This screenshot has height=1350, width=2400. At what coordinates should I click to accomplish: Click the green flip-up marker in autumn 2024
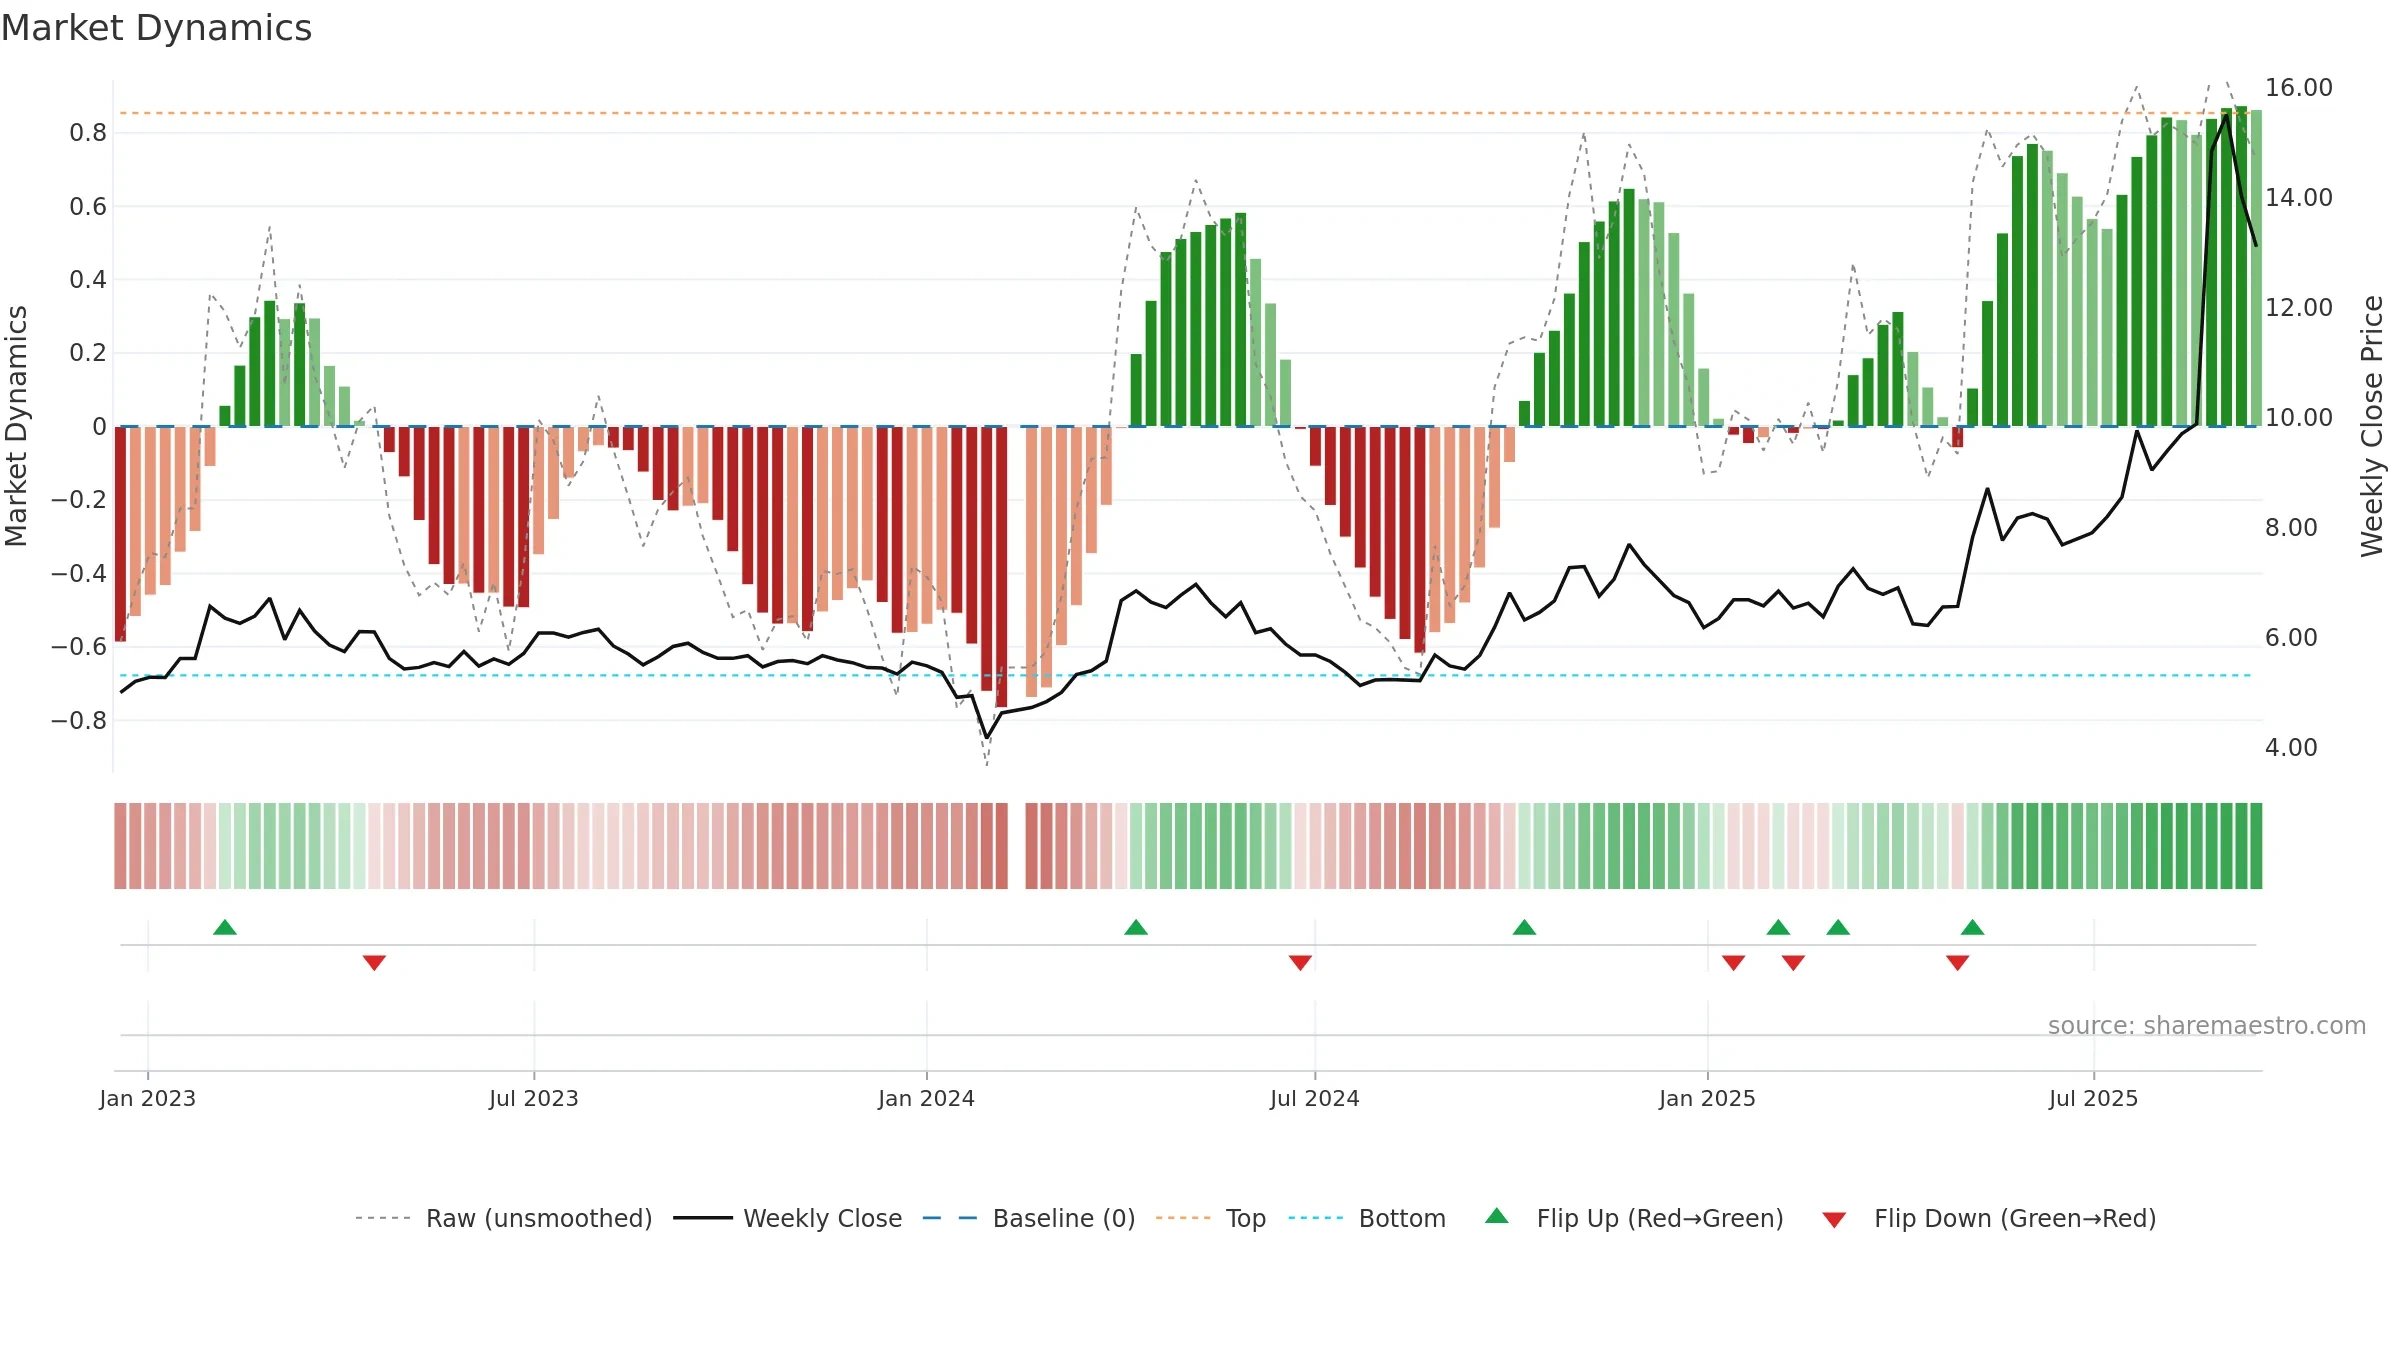[x=1524, y=927]
